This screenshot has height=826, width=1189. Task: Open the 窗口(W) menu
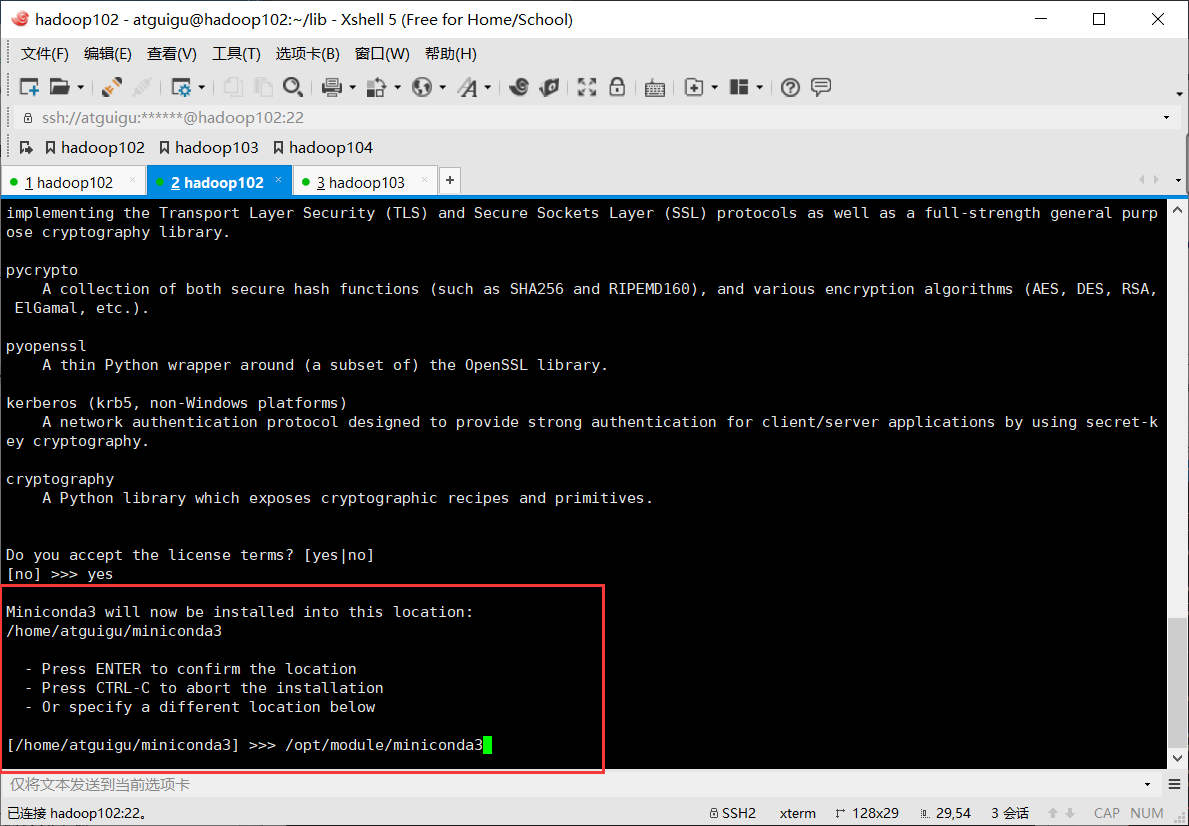click(382, 54)
